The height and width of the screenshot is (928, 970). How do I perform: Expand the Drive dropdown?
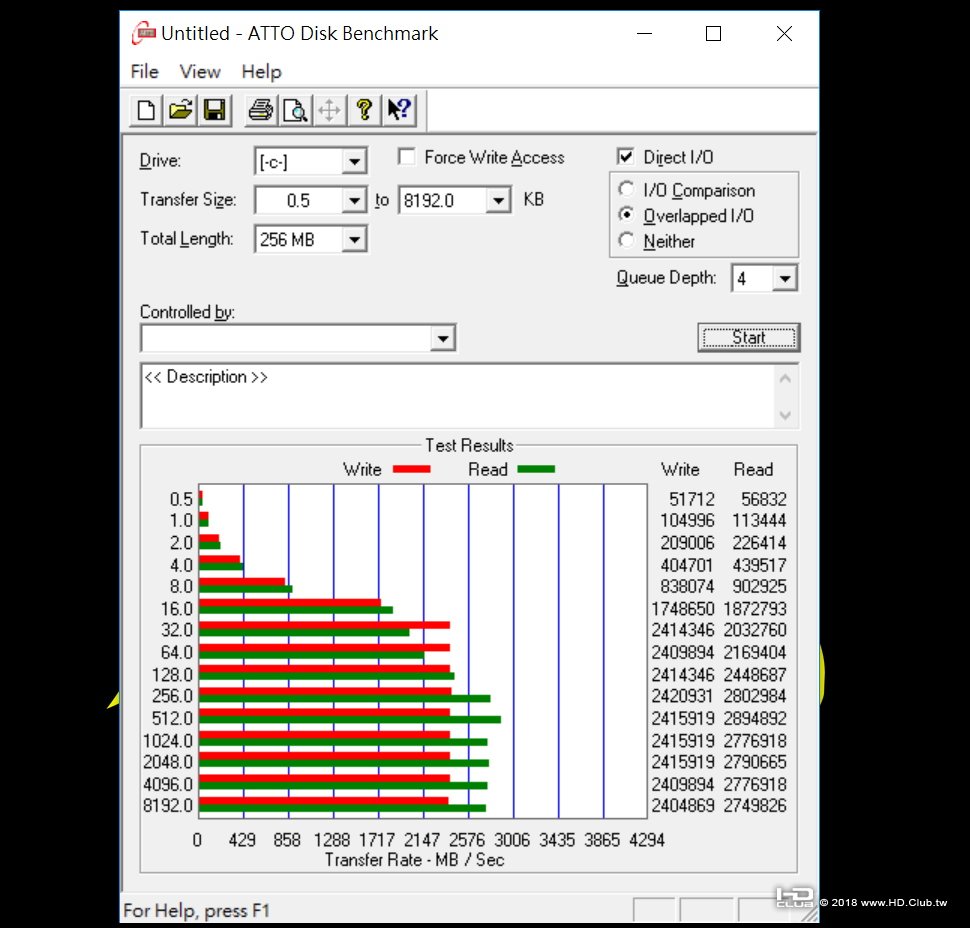pos(354,162)
